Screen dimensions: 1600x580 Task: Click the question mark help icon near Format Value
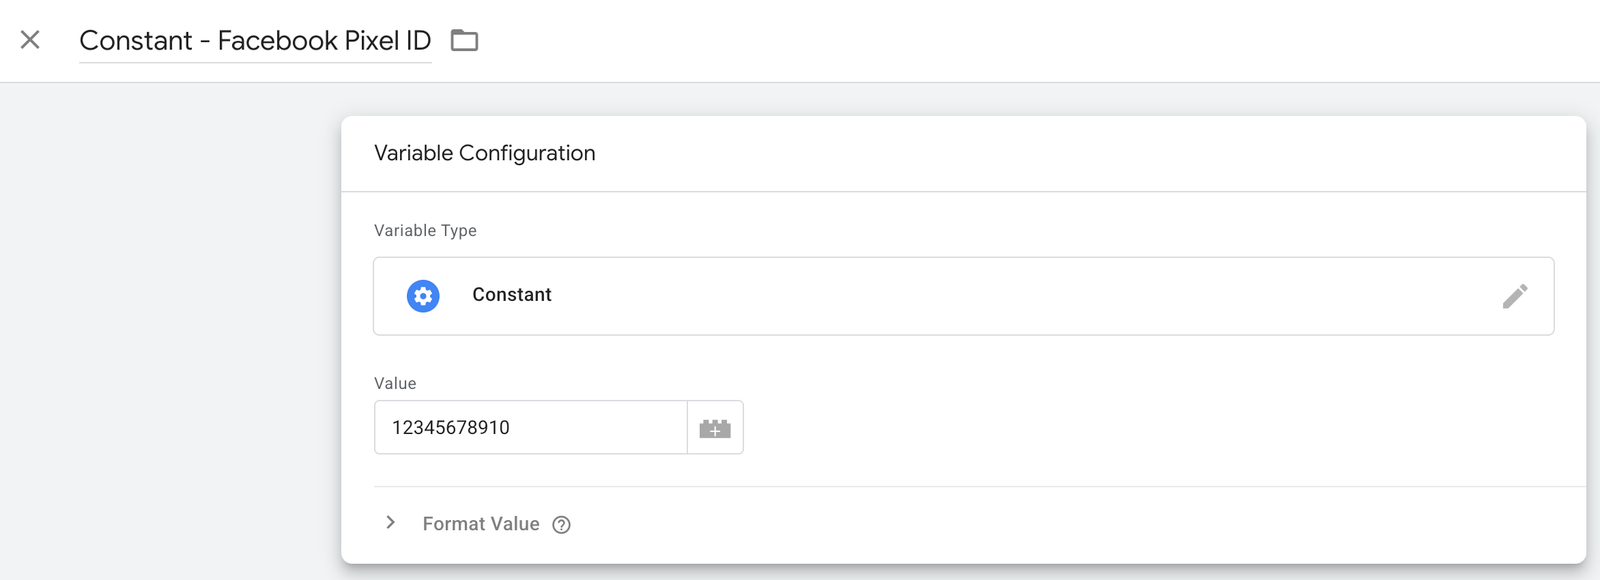coord(561,524)
